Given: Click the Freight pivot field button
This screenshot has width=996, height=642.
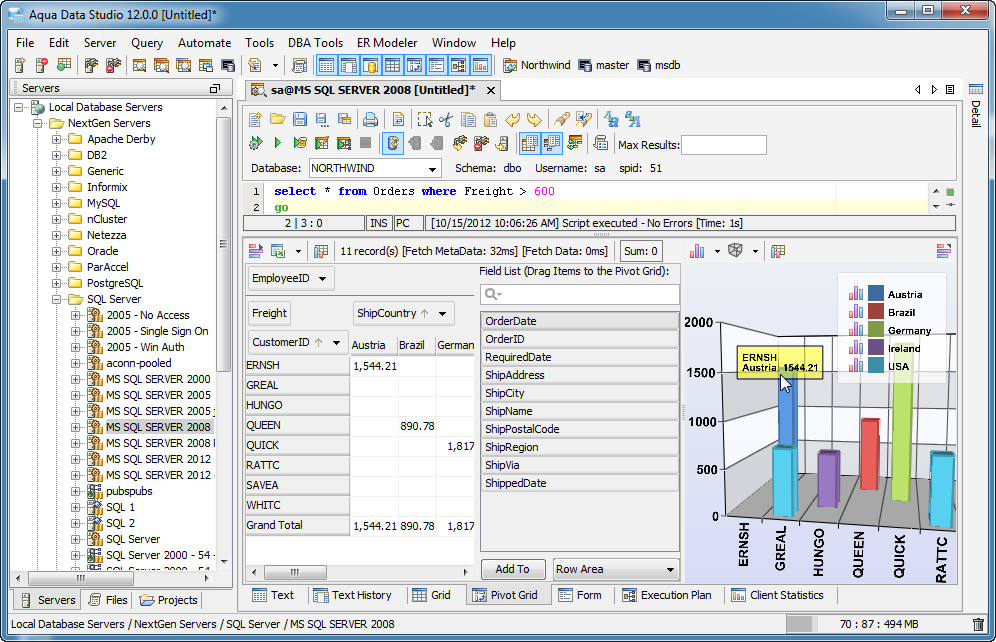Looking at the screenshot, I should tap(269, 313).
